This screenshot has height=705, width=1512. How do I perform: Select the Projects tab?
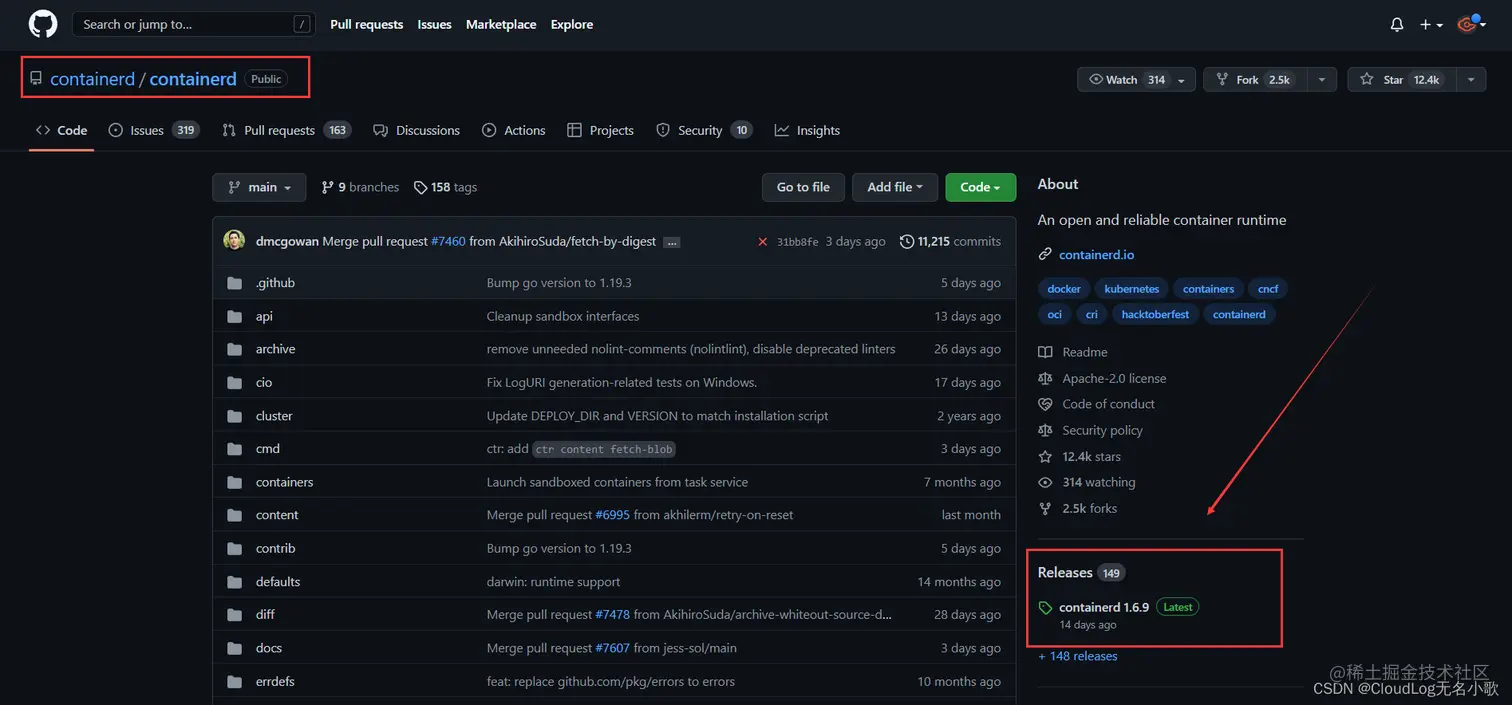[600, 130]
